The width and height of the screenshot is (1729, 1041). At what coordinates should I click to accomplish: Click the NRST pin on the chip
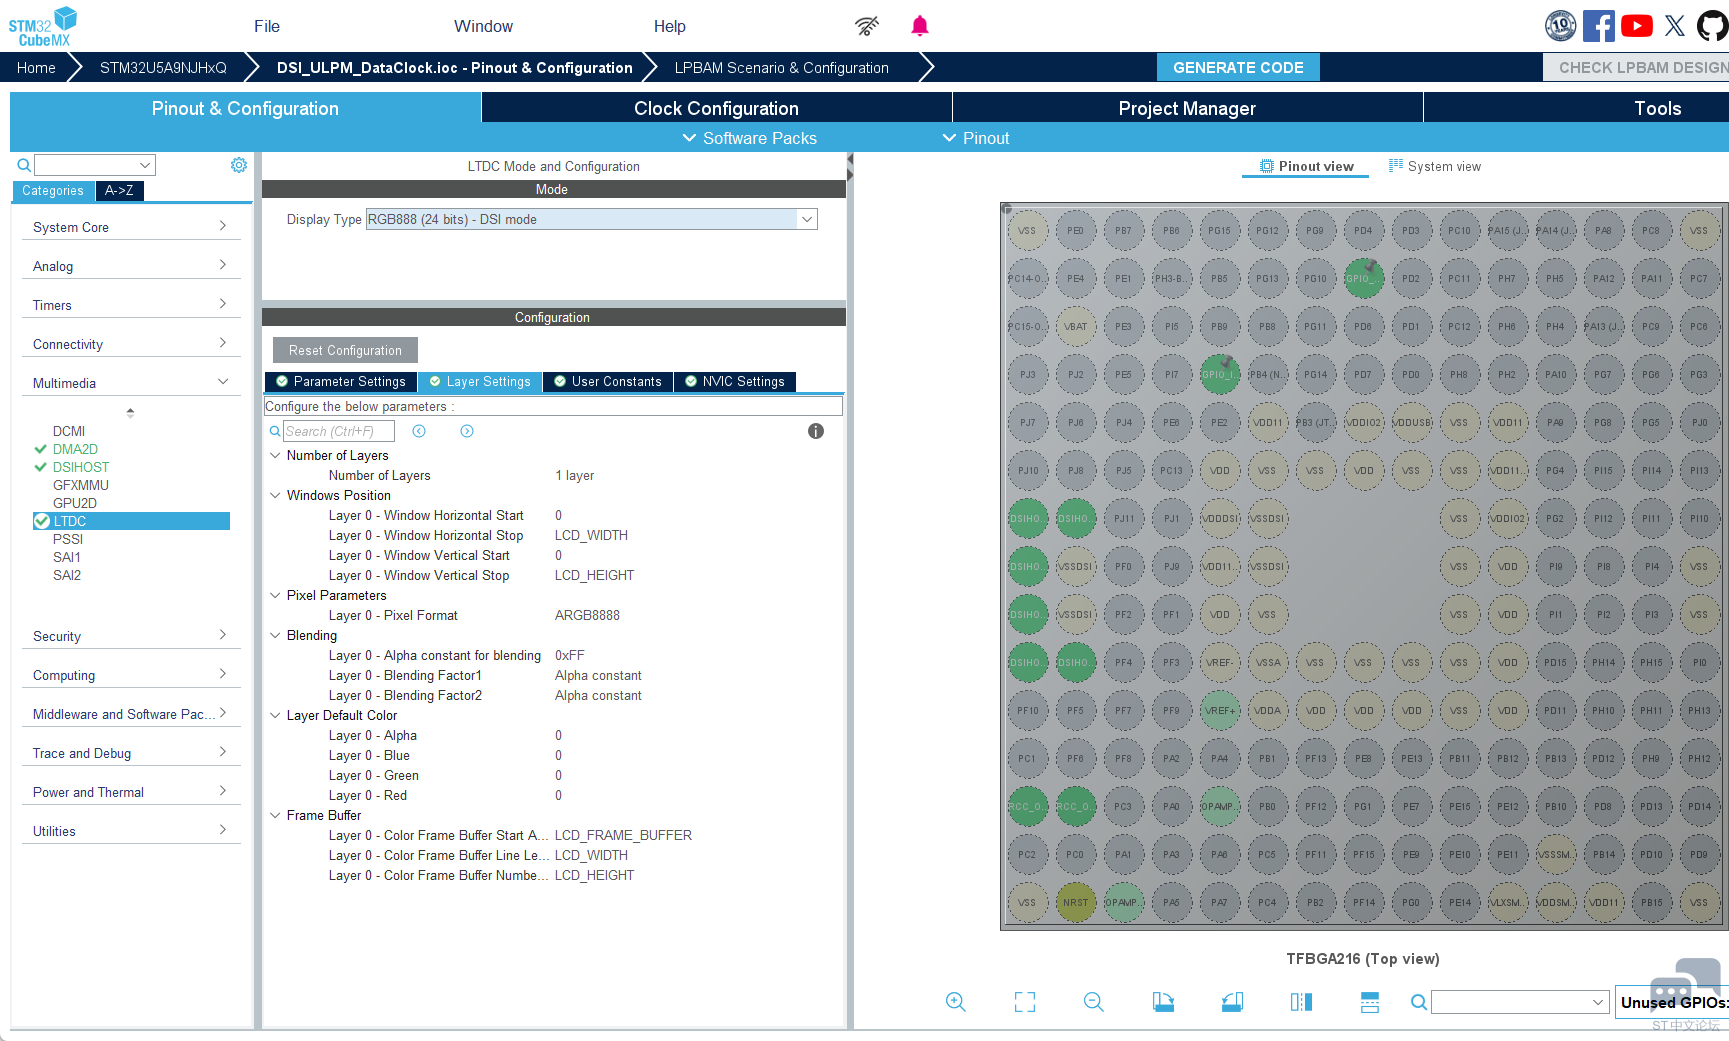(1075, 903)
